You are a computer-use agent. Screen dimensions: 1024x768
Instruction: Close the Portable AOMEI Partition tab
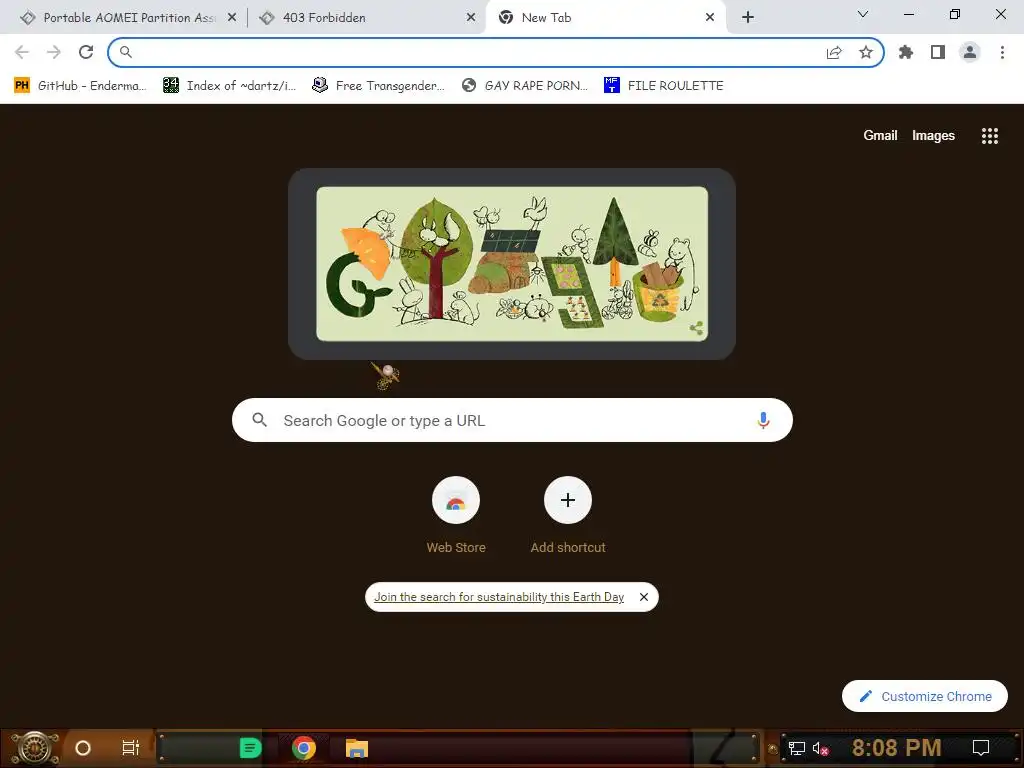tap(232, 18)
